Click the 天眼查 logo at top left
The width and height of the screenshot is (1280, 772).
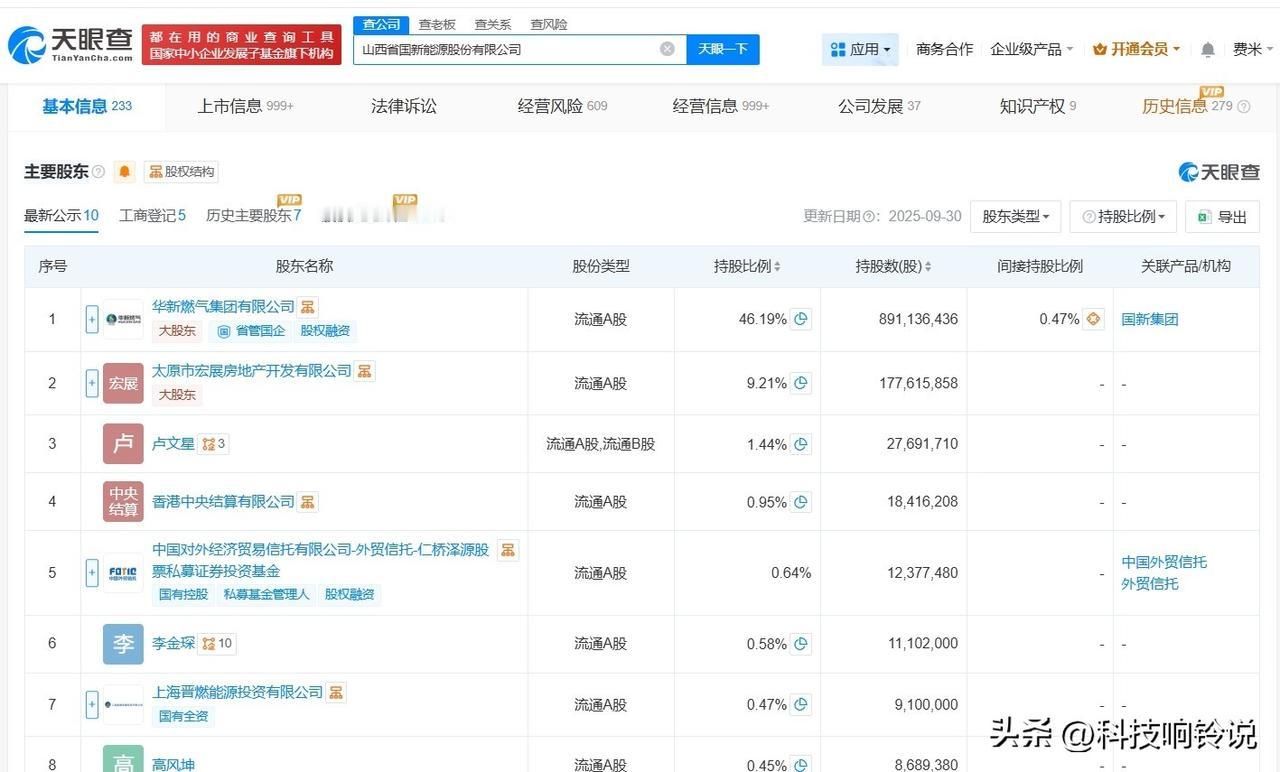pyautogui.click(x=70, y=44)
